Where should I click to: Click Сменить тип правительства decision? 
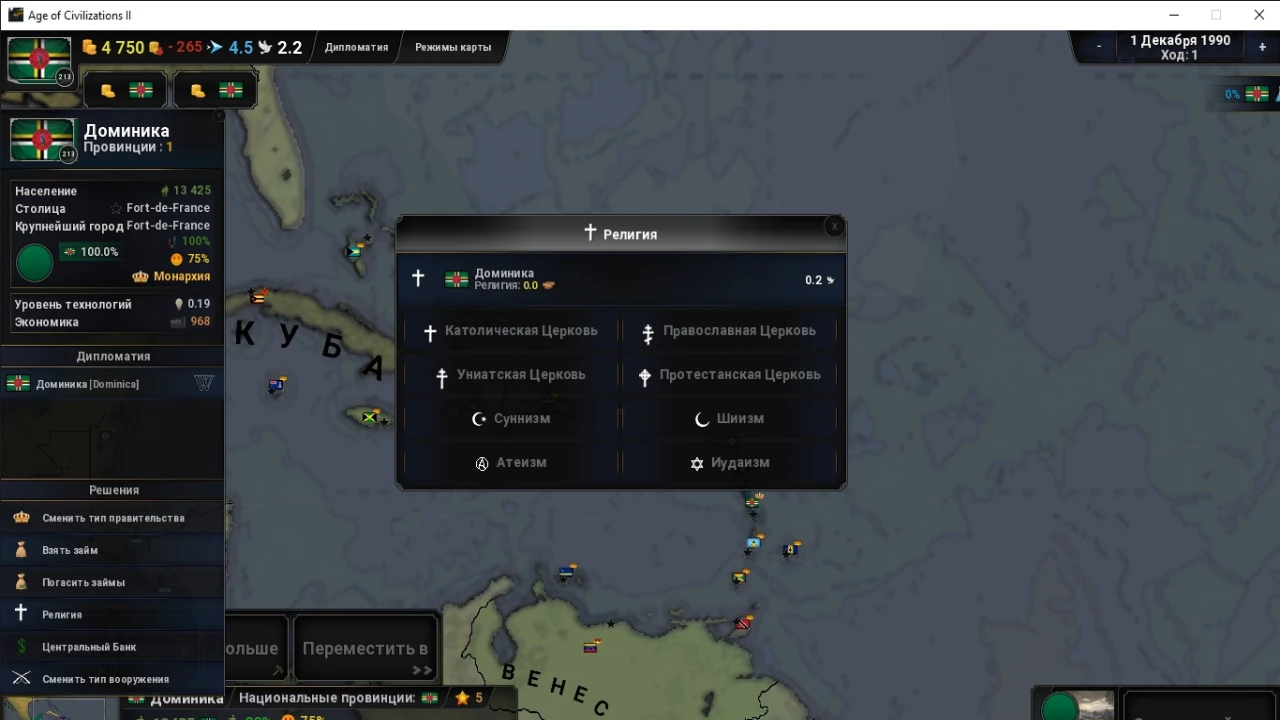(x=113, y=518)
